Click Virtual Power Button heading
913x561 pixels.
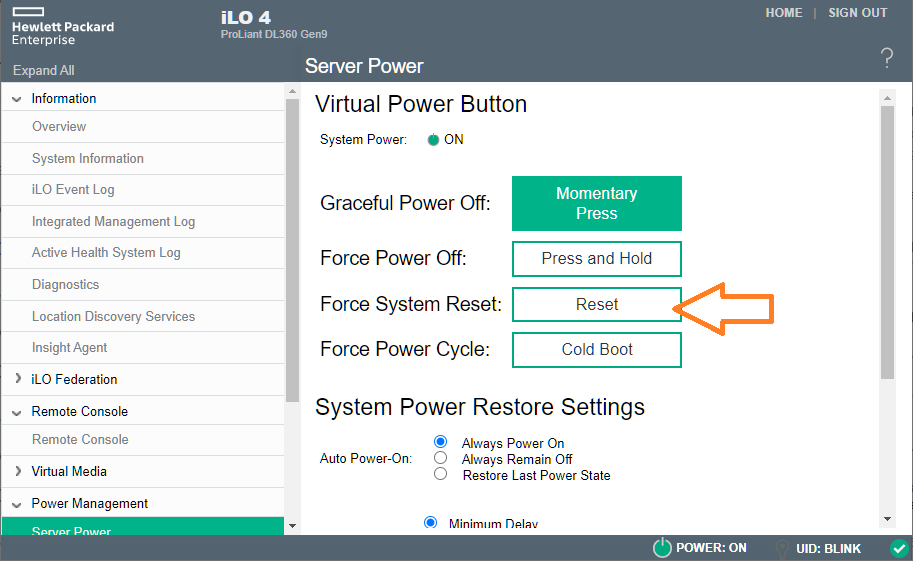[421, 104]
